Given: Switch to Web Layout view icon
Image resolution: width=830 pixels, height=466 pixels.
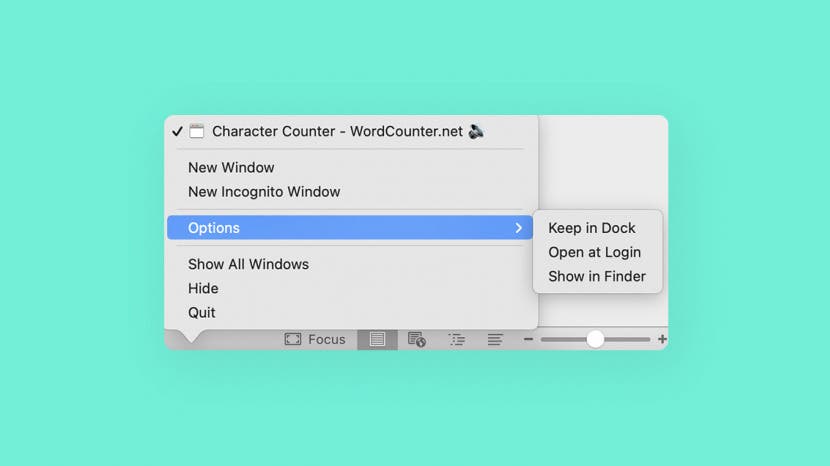Looking at the screenshot, I should (x=417, y=339).
